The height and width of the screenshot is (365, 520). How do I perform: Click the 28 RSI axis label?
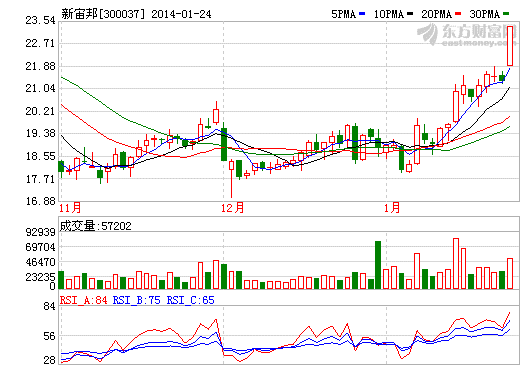click(49, 360)
